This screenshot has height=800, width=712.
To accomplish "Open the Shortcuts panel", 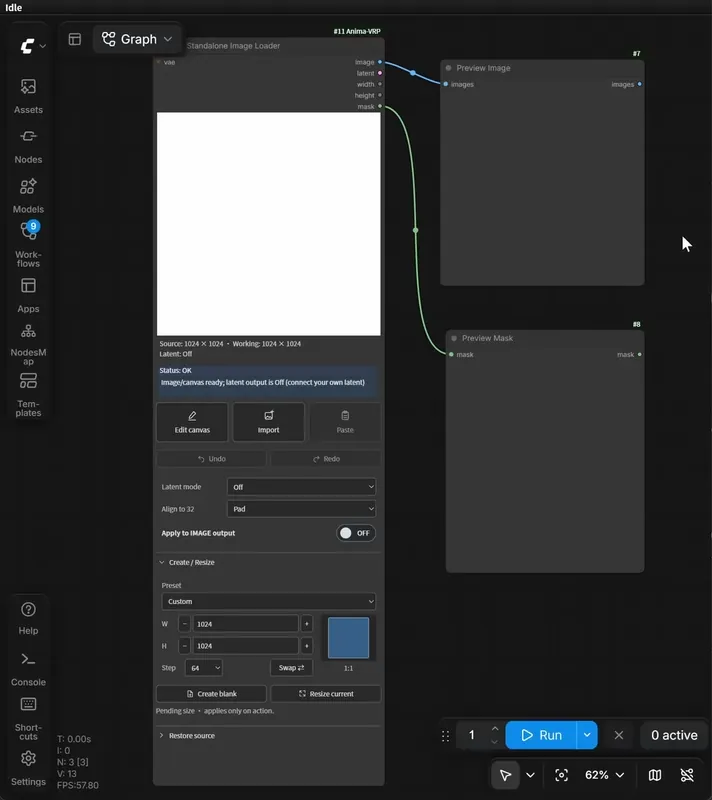I will click(x=28, y=718).
